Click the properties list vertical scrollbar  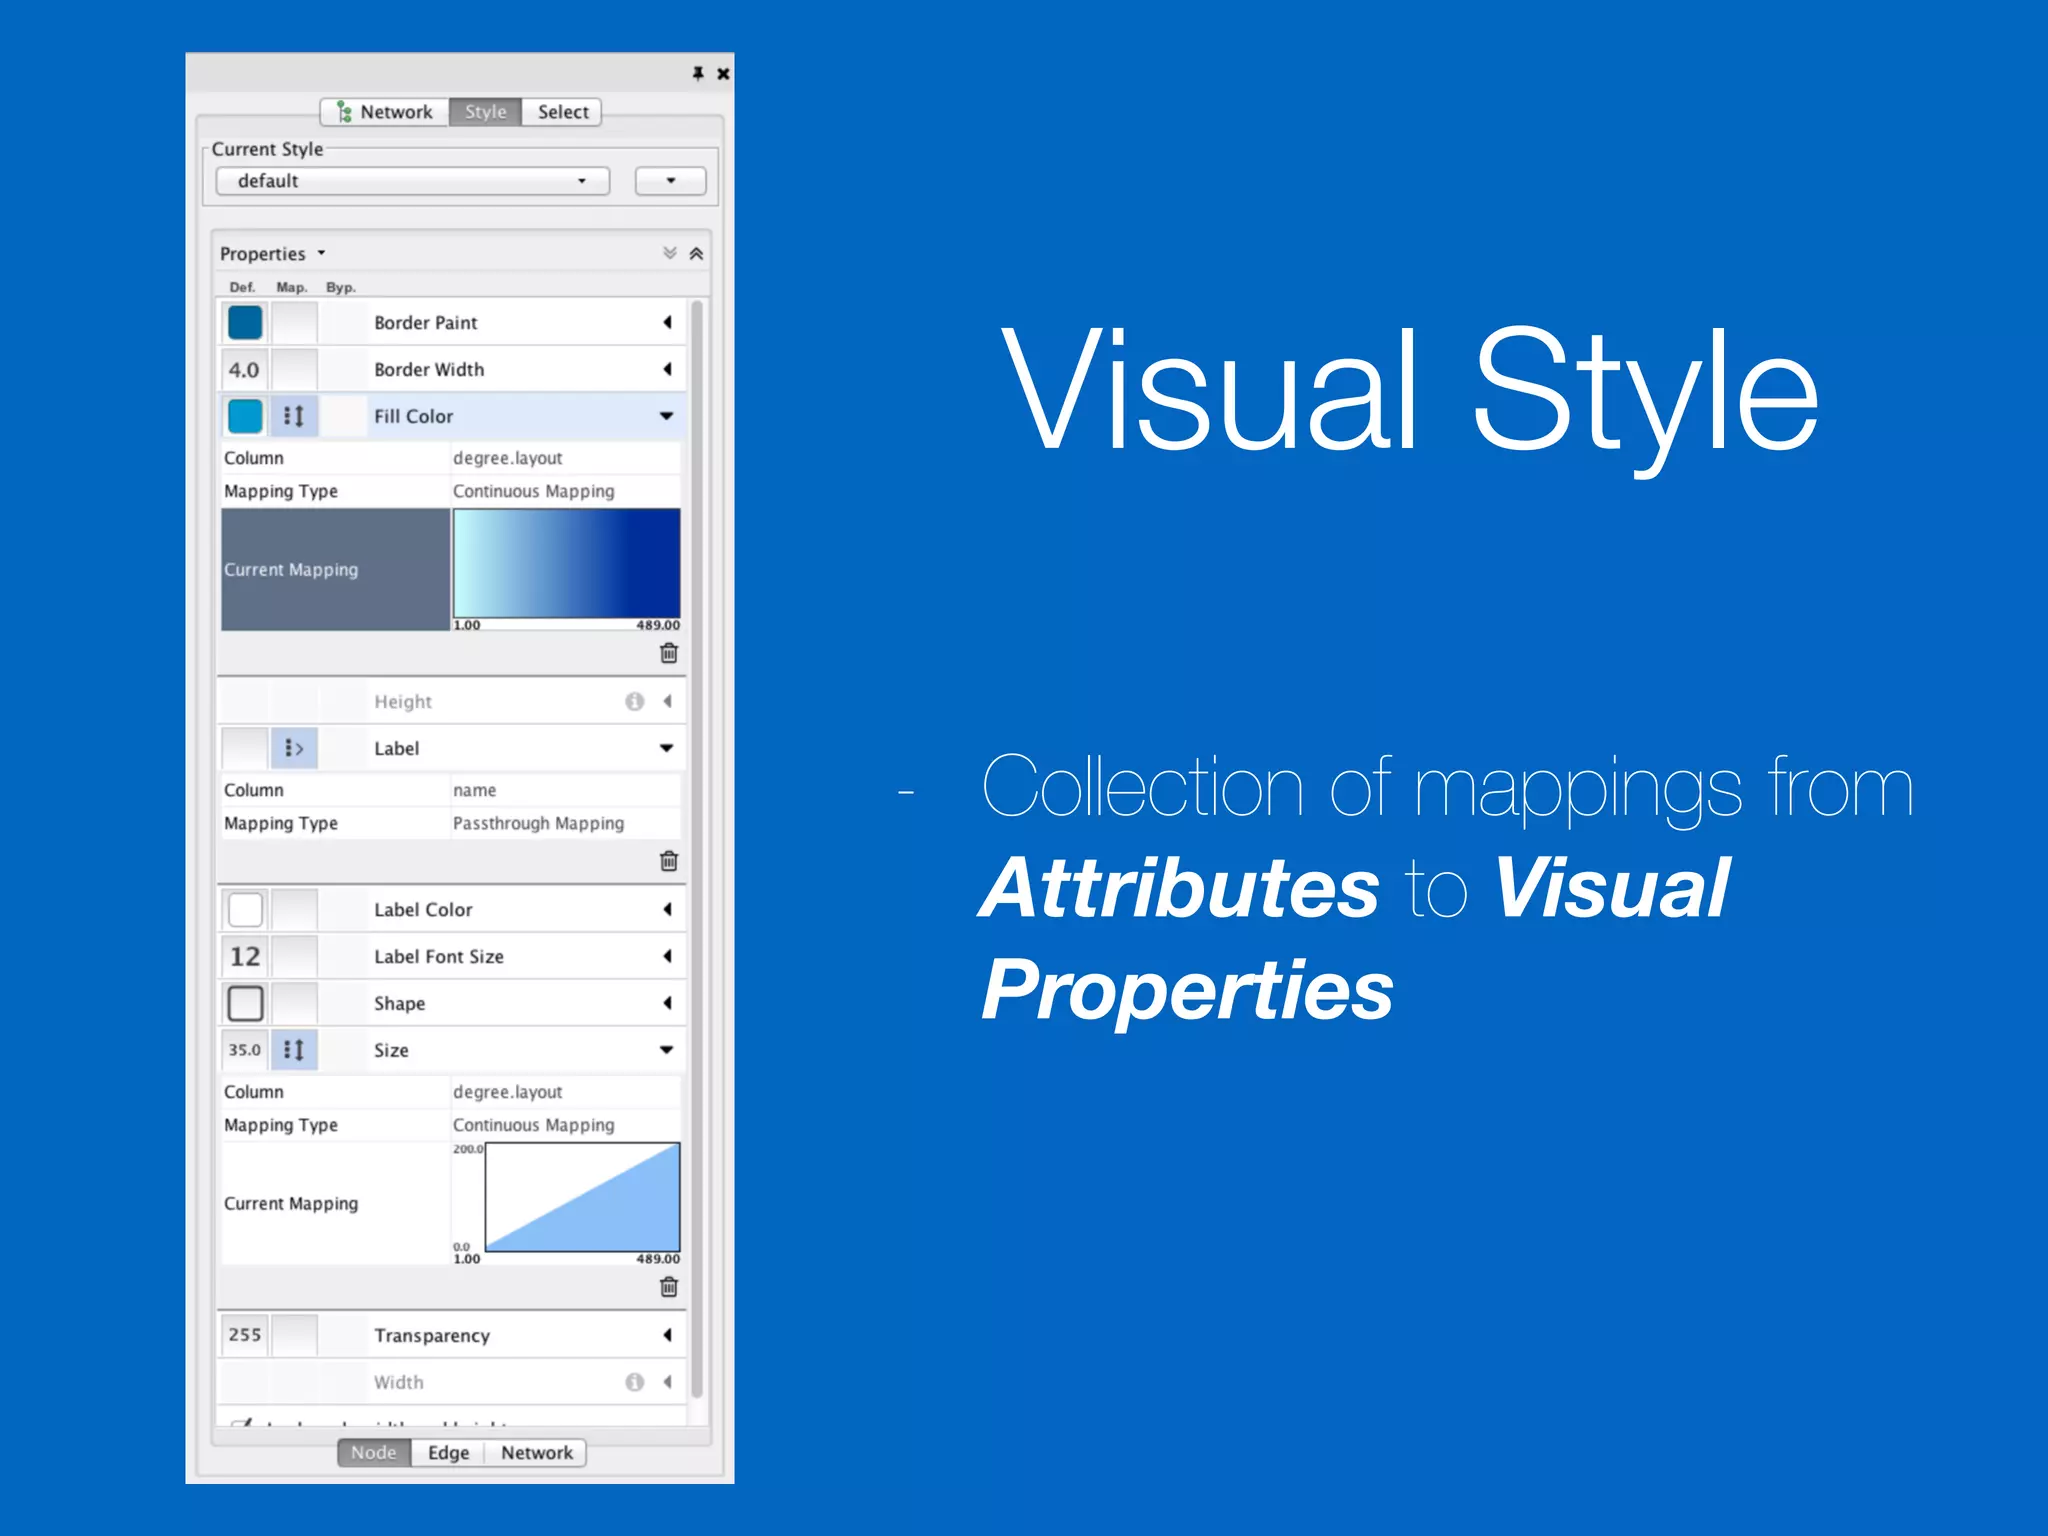(697, 848)
